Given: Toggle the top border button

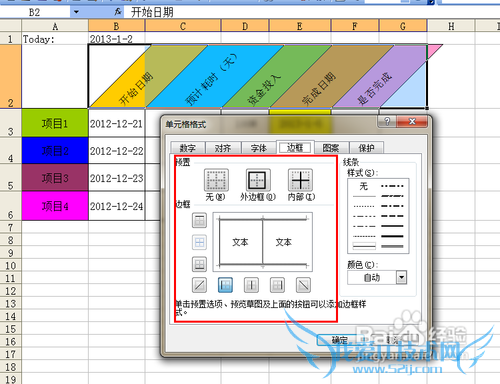Looking at the screenshot, I should 199,220.
